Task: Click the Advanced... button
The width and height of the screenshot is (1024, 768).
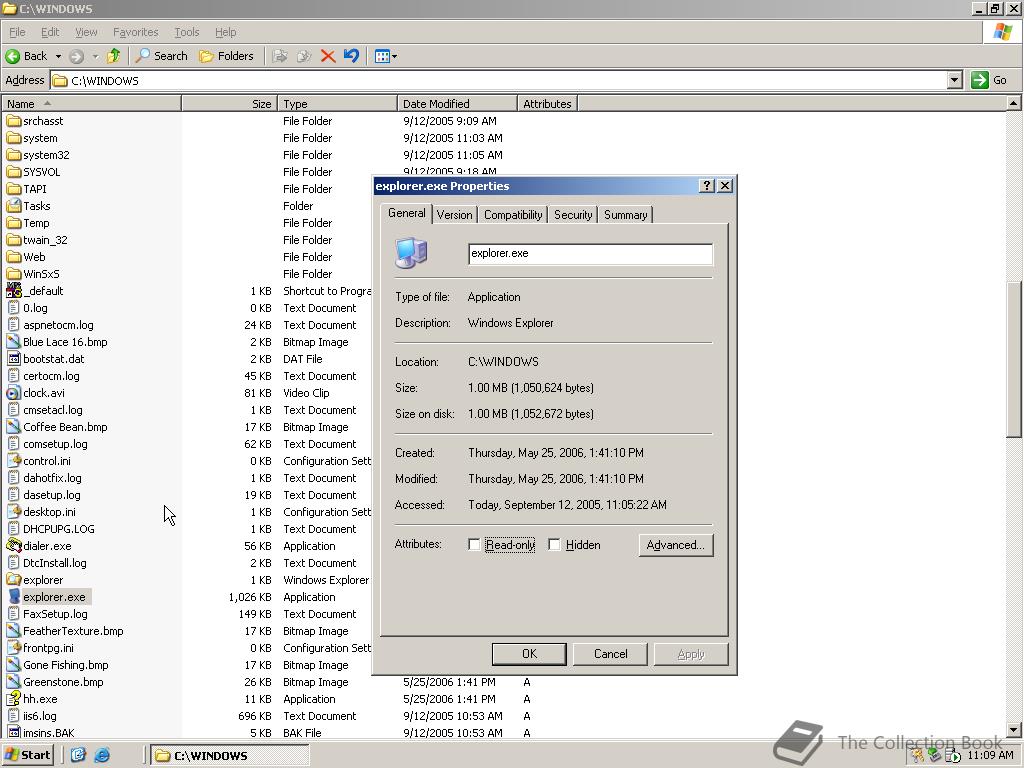Action: 675,545
